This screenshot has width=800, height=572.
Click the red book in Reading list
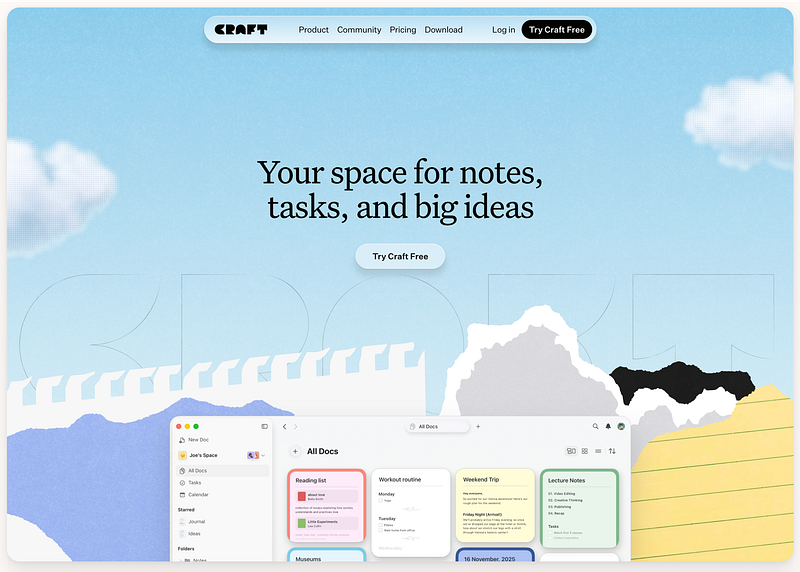point(302,496)
